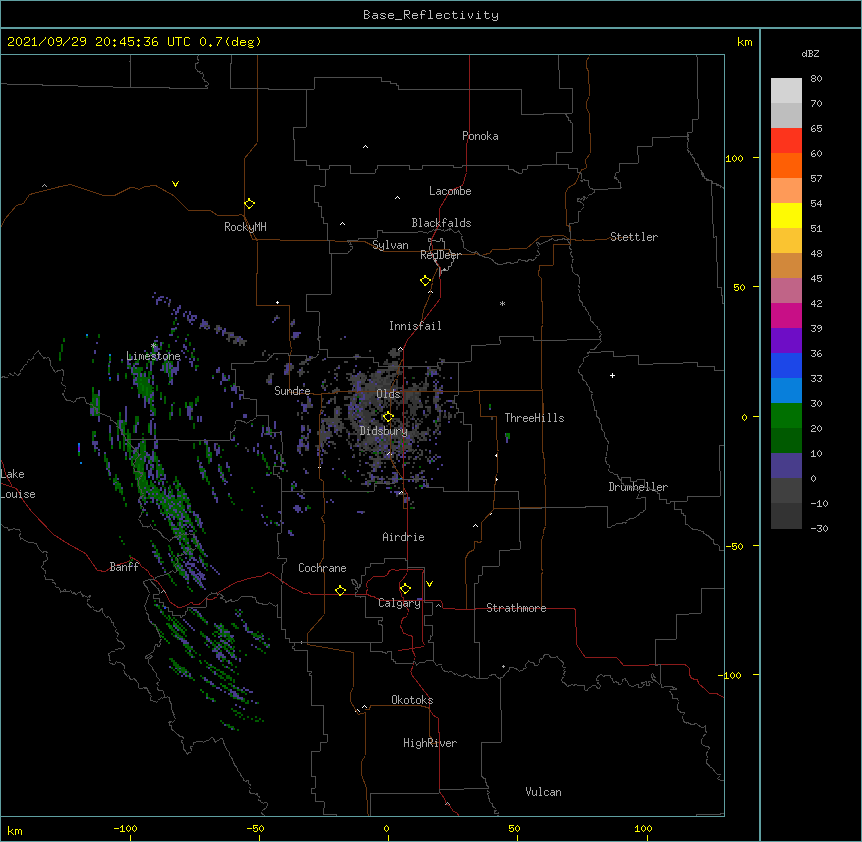Click the Banff town label
Screen dimensions: 862x842
coord(124,567)
